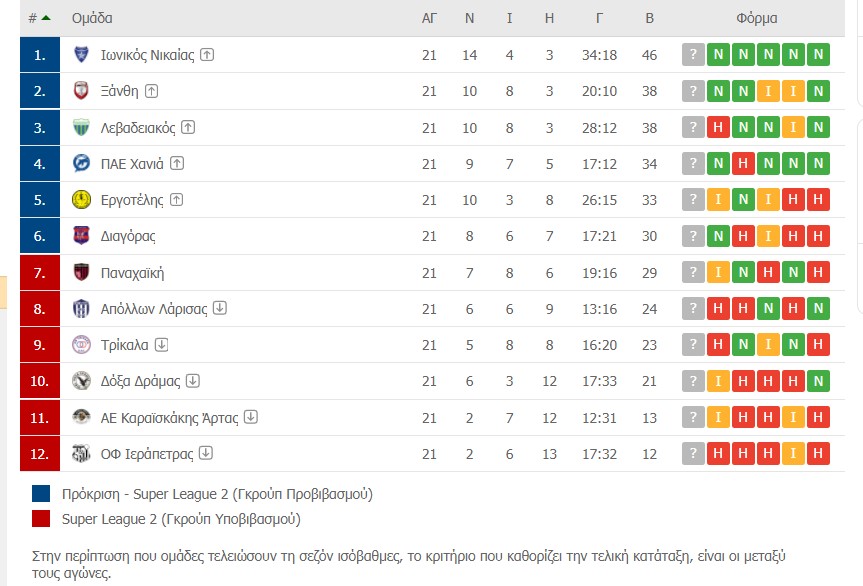Screen dimensions: 863x586
Task: Sort table by Γ goals column
Action: coord(599,18)
